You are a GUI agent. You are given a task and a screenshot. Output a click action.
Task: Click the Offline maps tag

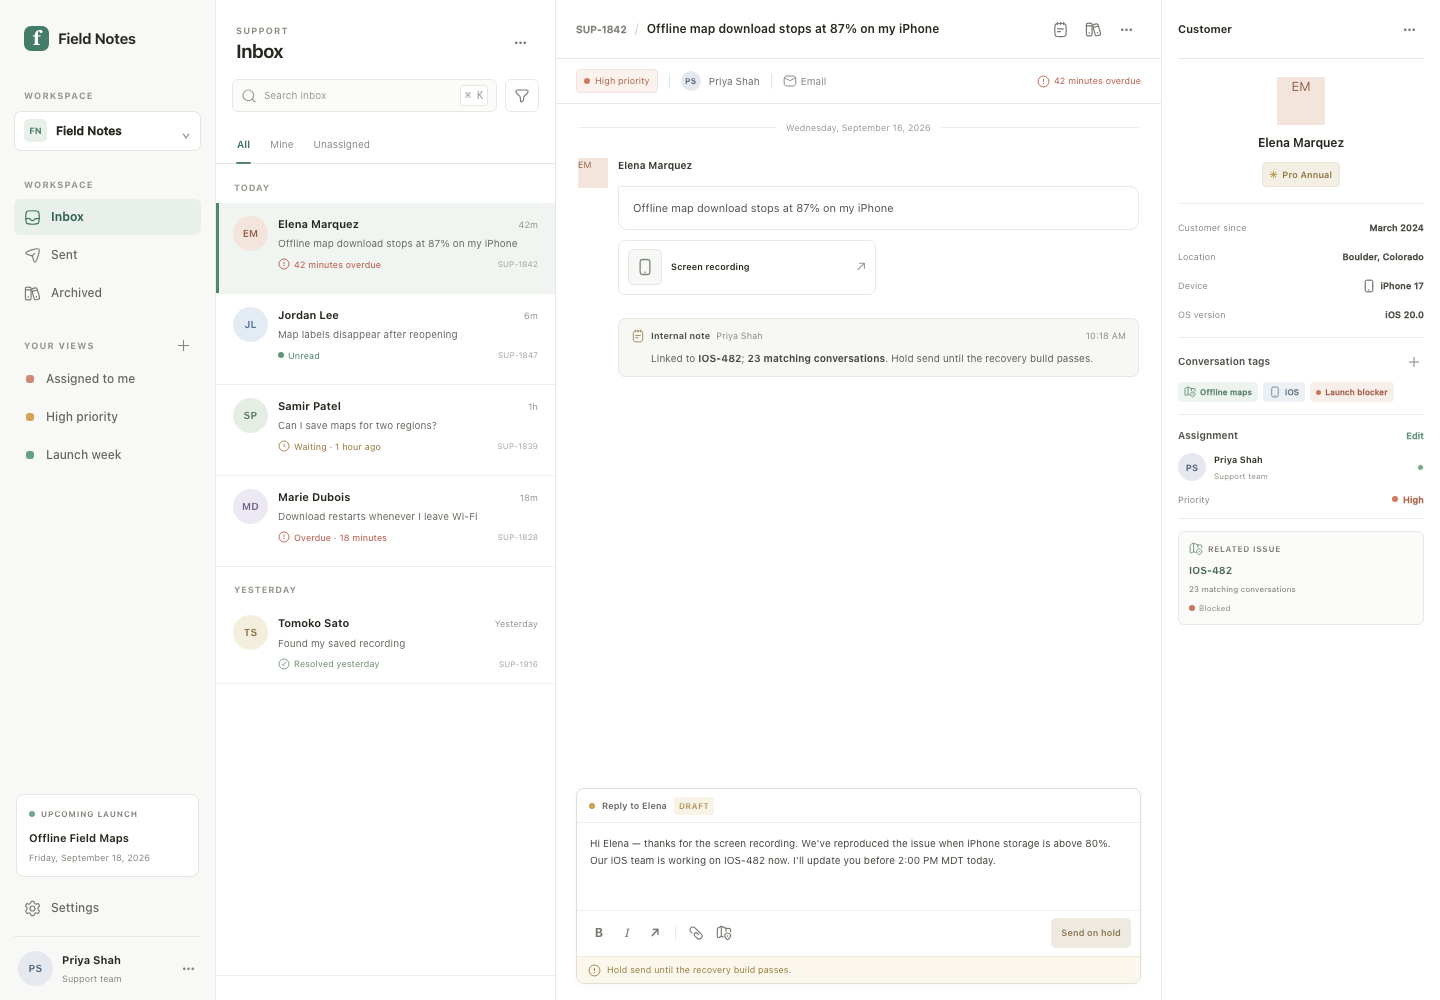coord(1218,392)
